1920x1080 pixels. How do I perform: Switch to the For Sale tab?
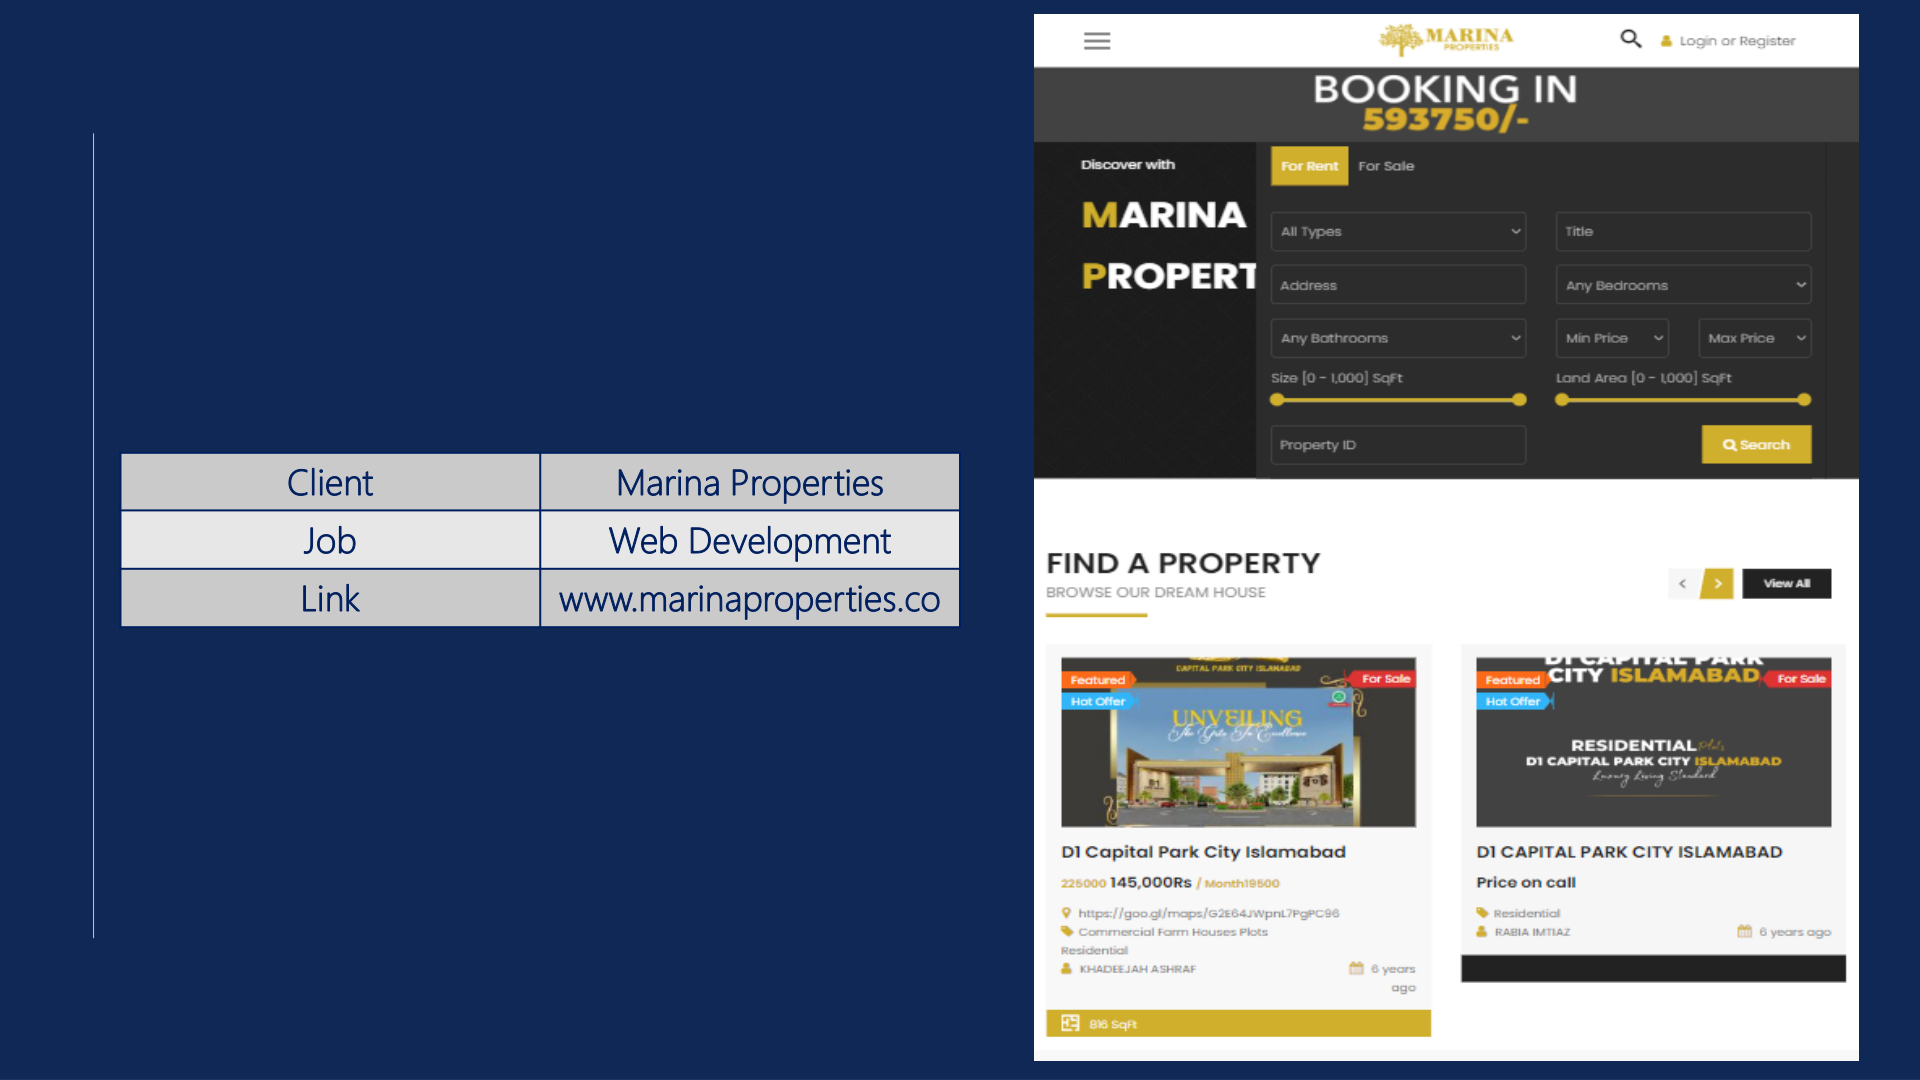click(x=1385, y=166)
